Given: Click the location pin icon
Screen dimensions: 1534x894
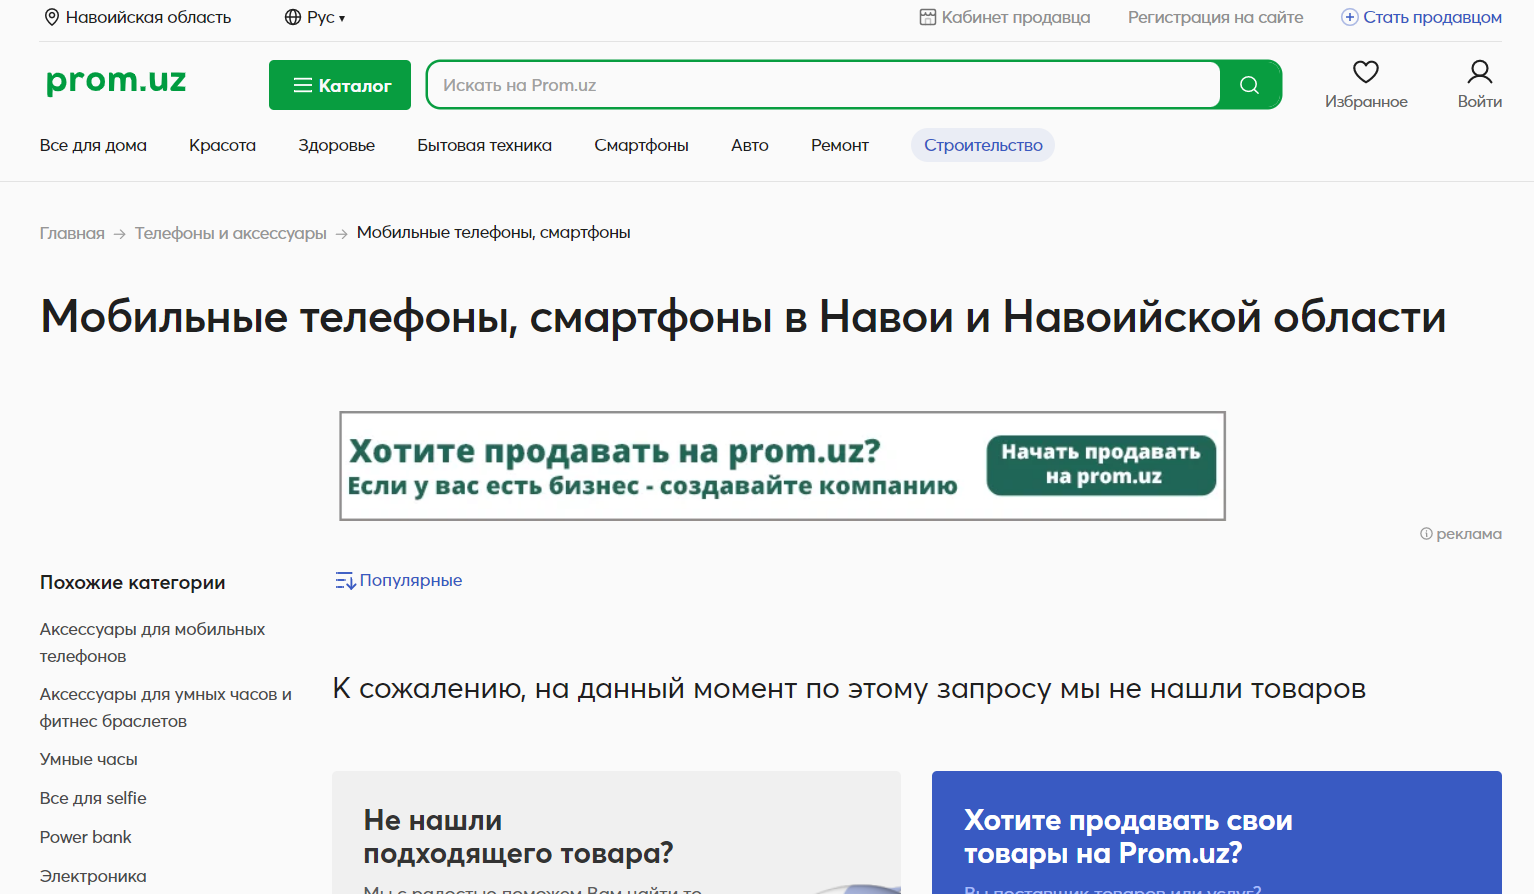Looking at the screenshot, I should (x=52, y=17).
